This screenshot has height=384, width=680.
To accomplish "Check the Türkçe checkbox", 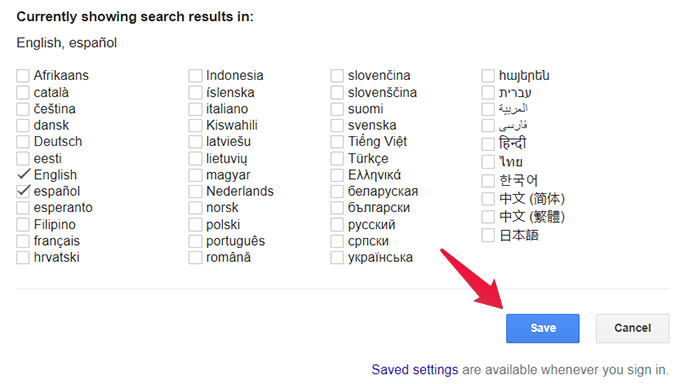I will (x=337, y=158).
